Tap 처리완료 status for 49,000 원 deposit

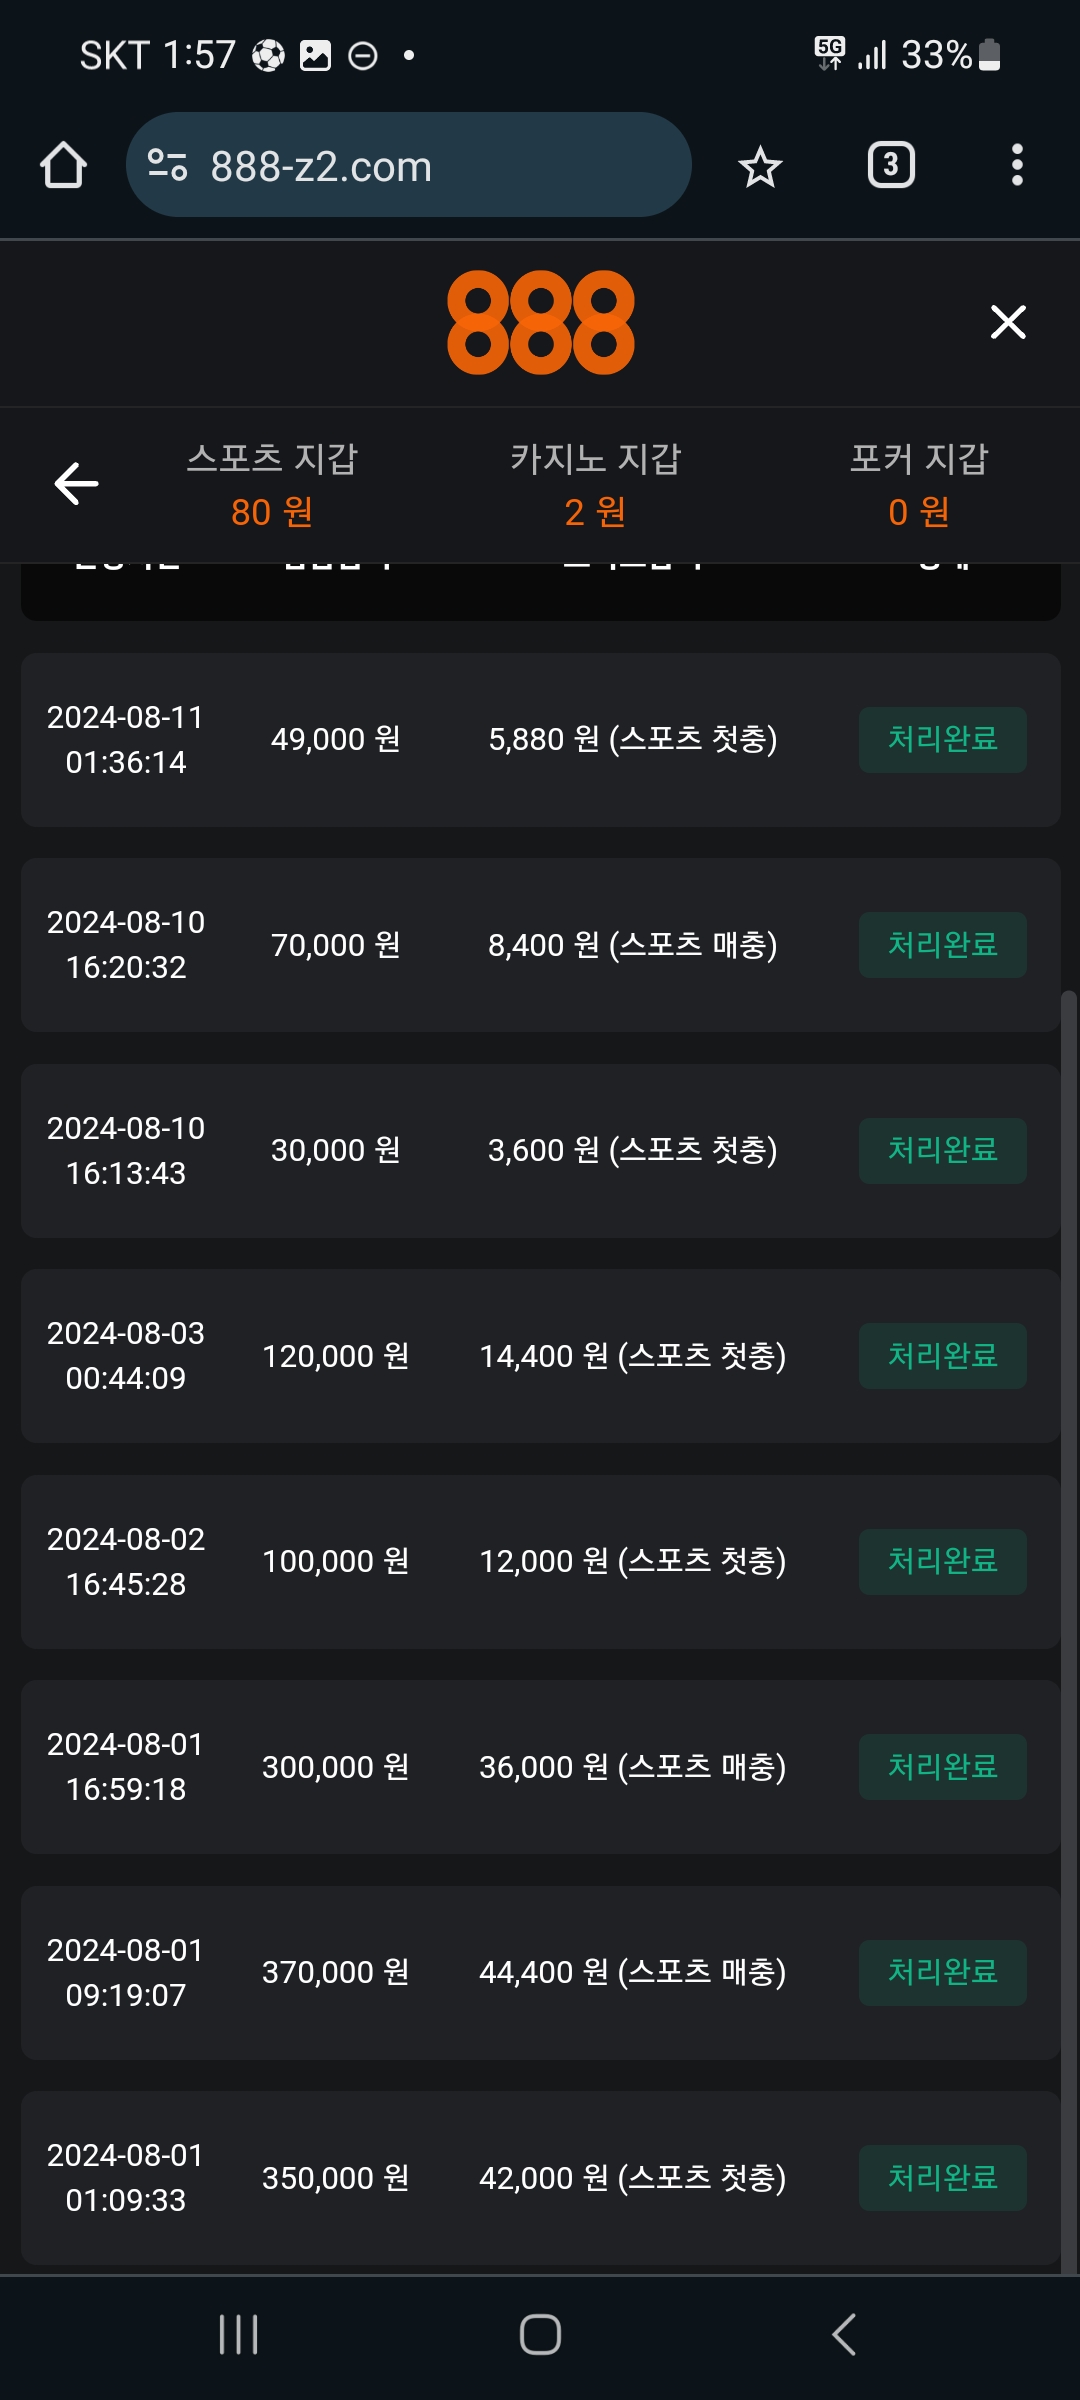click(942, 740)
